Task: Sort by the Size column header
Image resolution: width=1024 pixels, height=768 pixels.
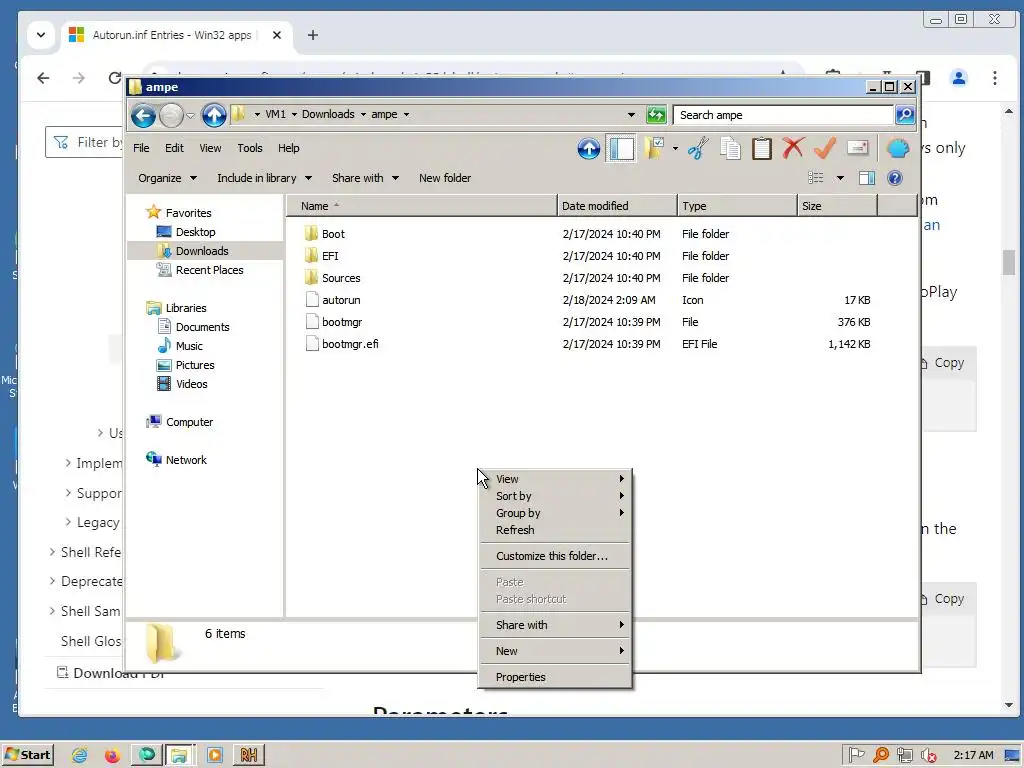Action: pyautogui.click(x=837, y=206)
